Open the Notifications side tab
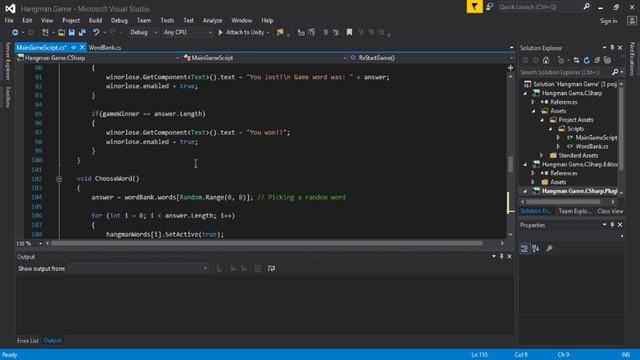The image size is (640, 360). click(632, 59)
